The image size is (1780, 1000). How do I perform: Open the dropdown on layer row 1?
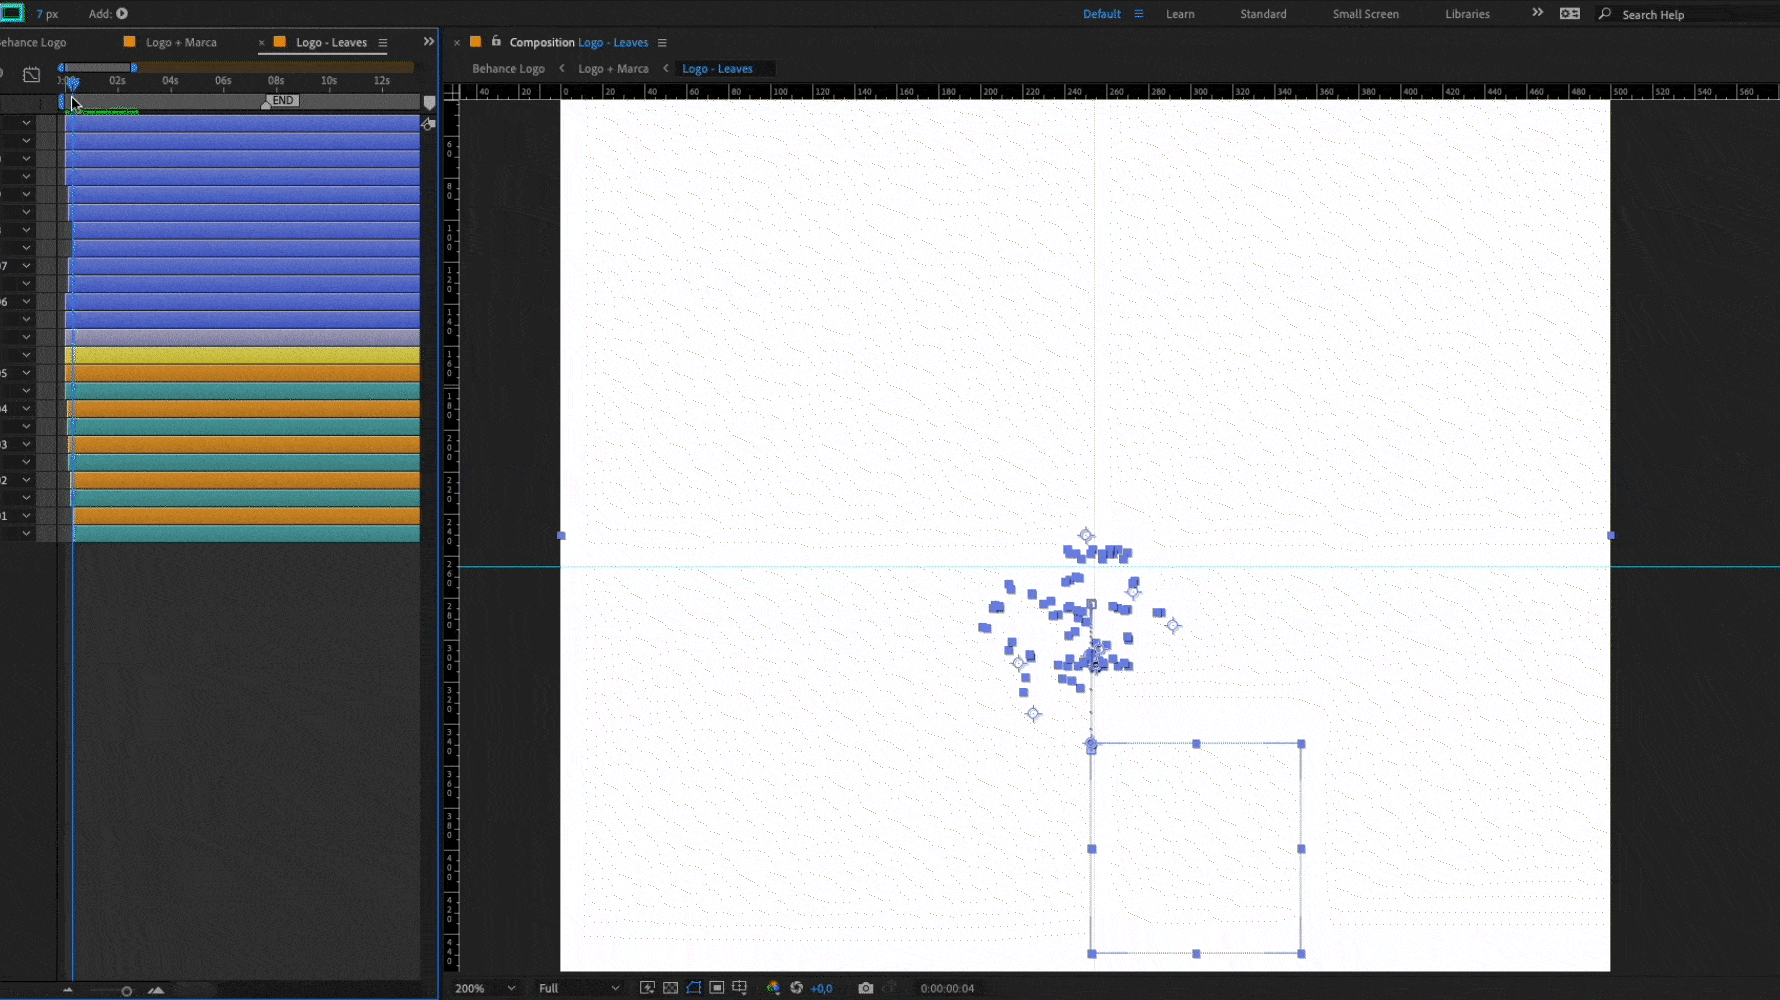click(x=26, y=516)
